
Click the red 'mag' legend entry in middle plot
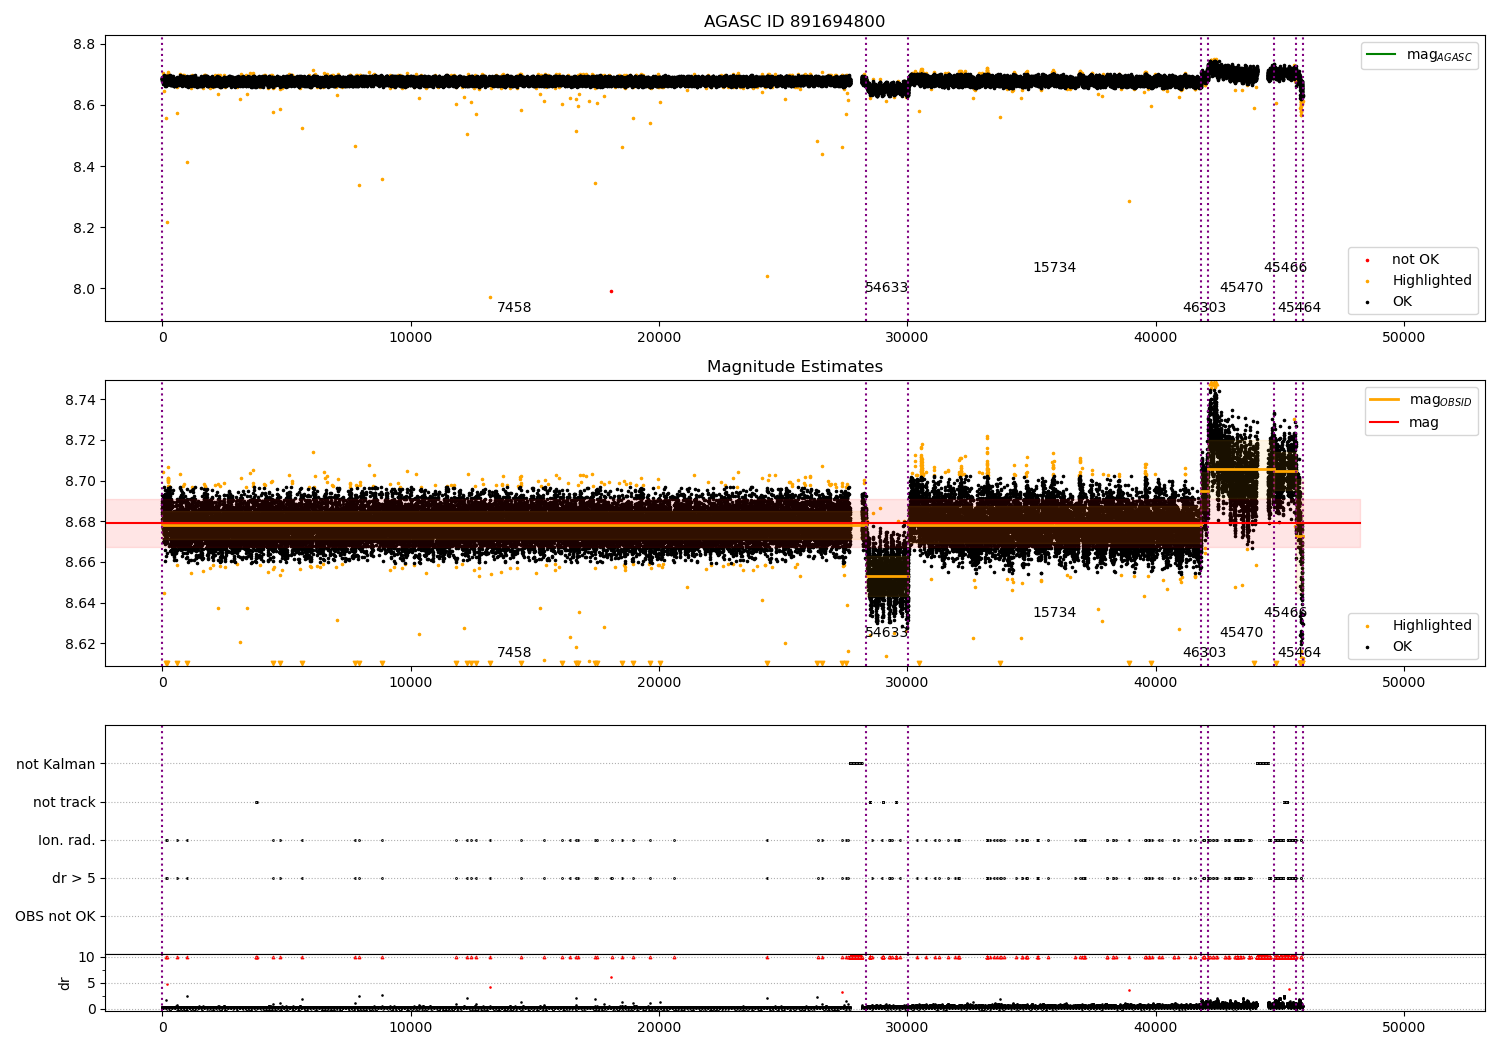point(1404,423)
